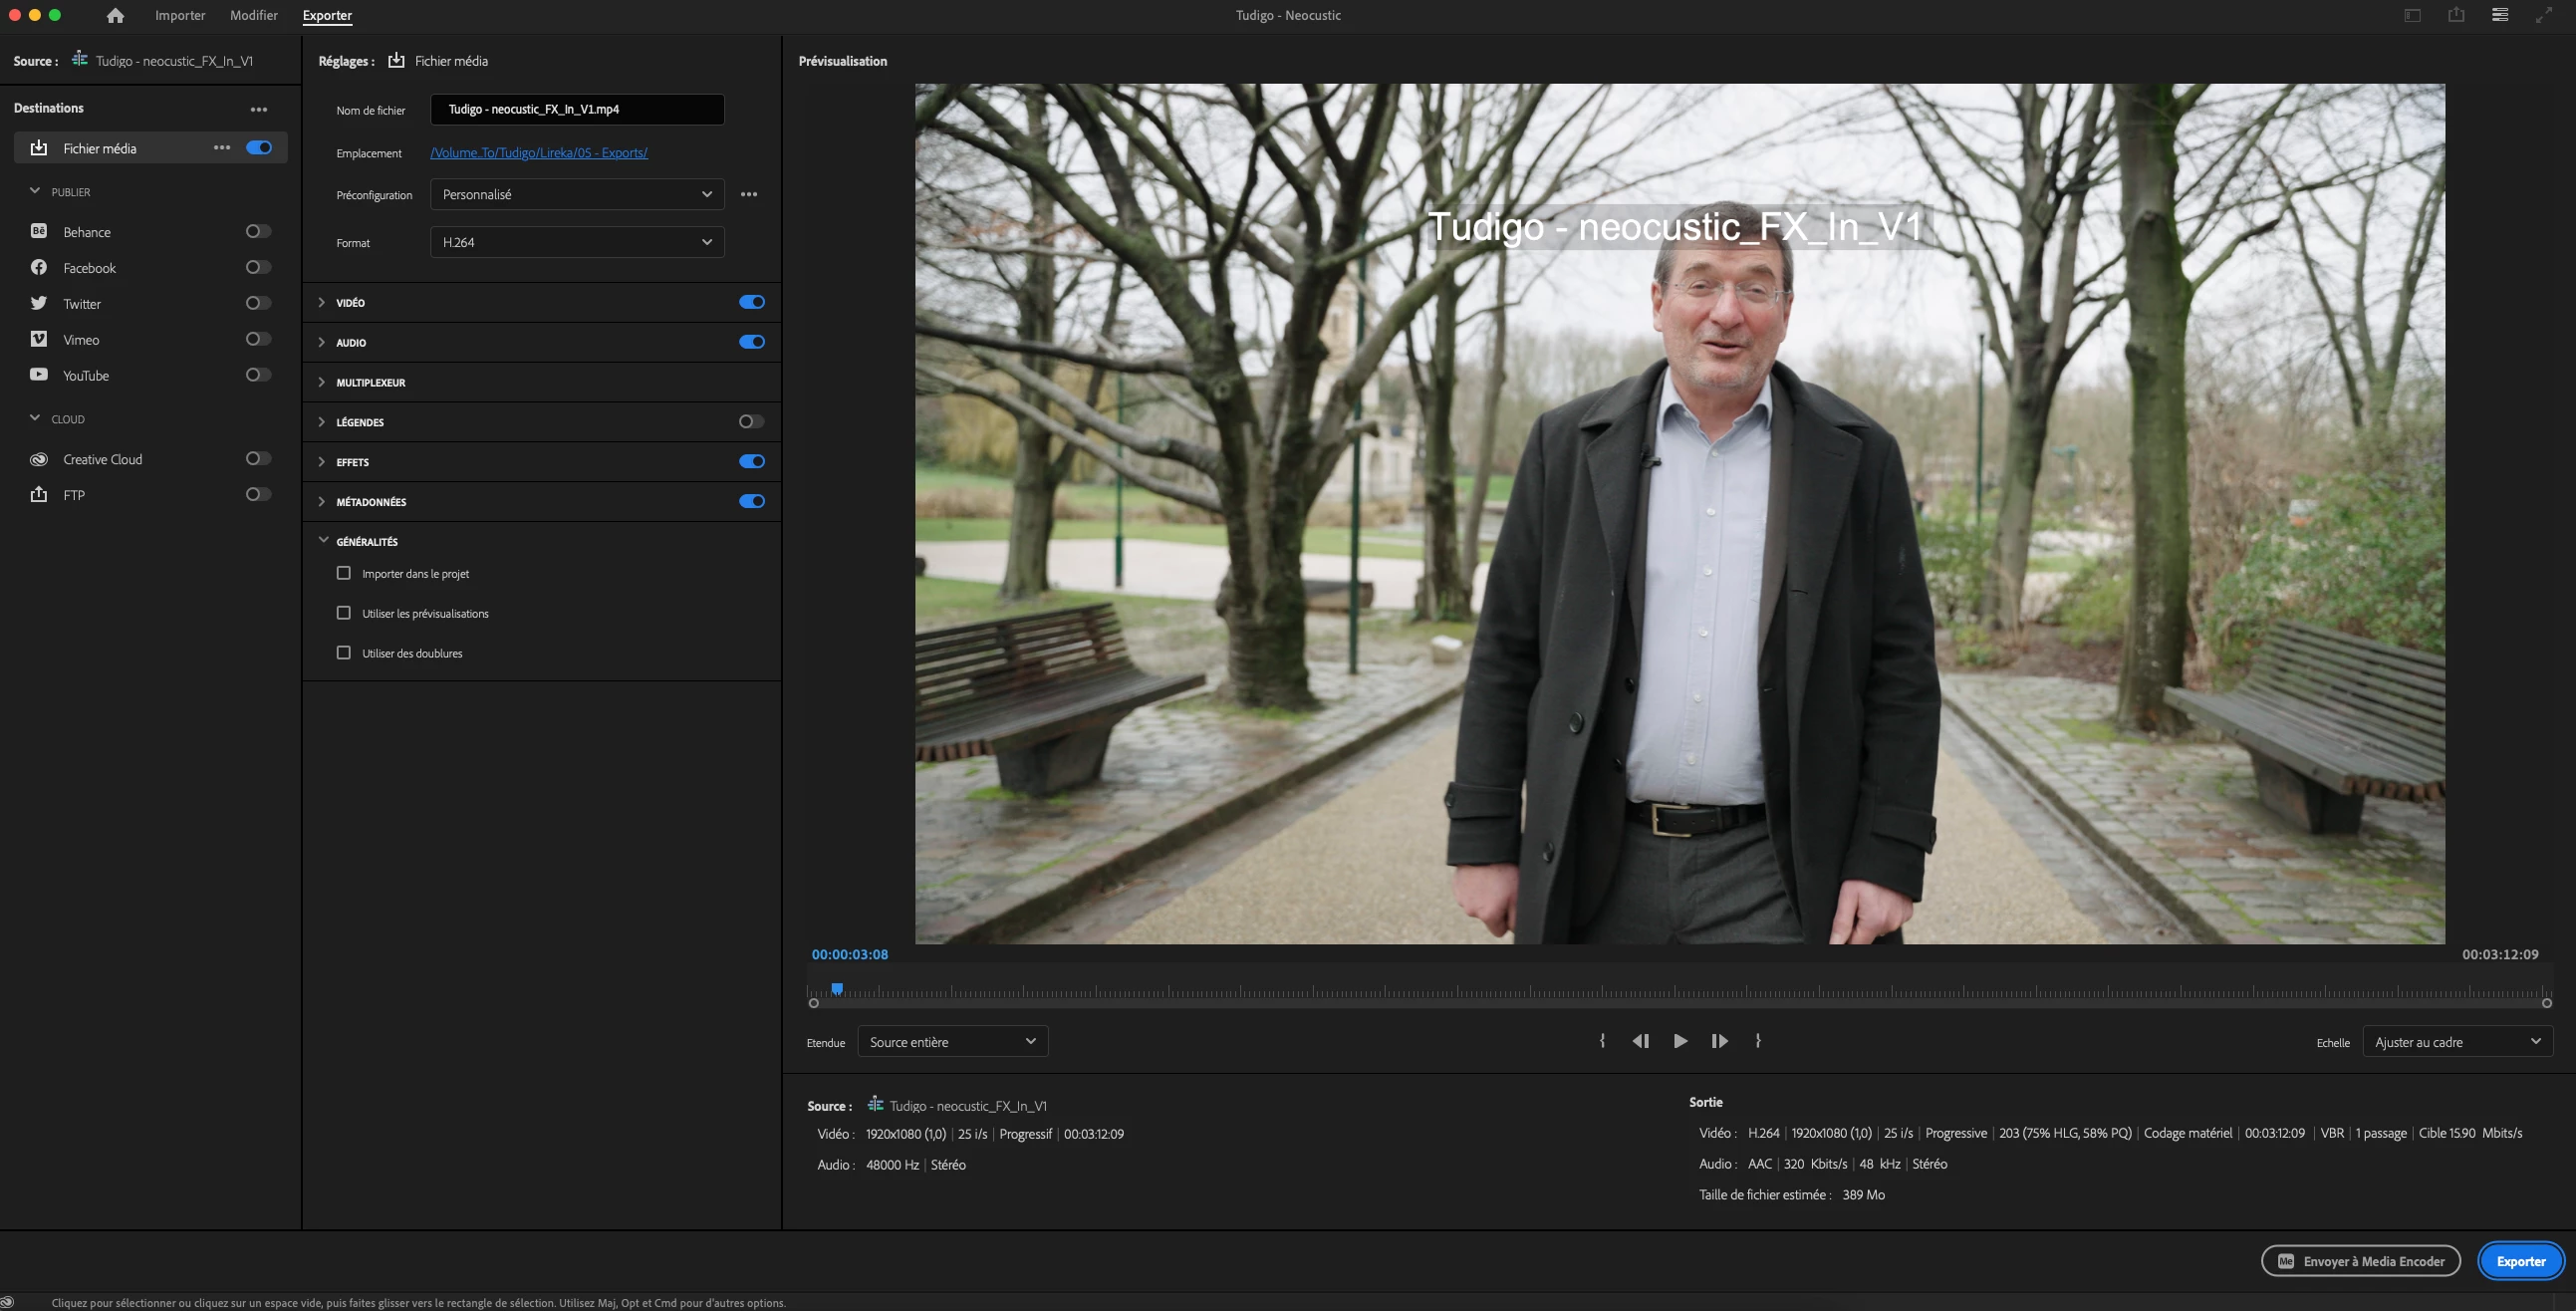Open the preset options three-dot menu
2576x1311 pixels.
pos(749,194)
